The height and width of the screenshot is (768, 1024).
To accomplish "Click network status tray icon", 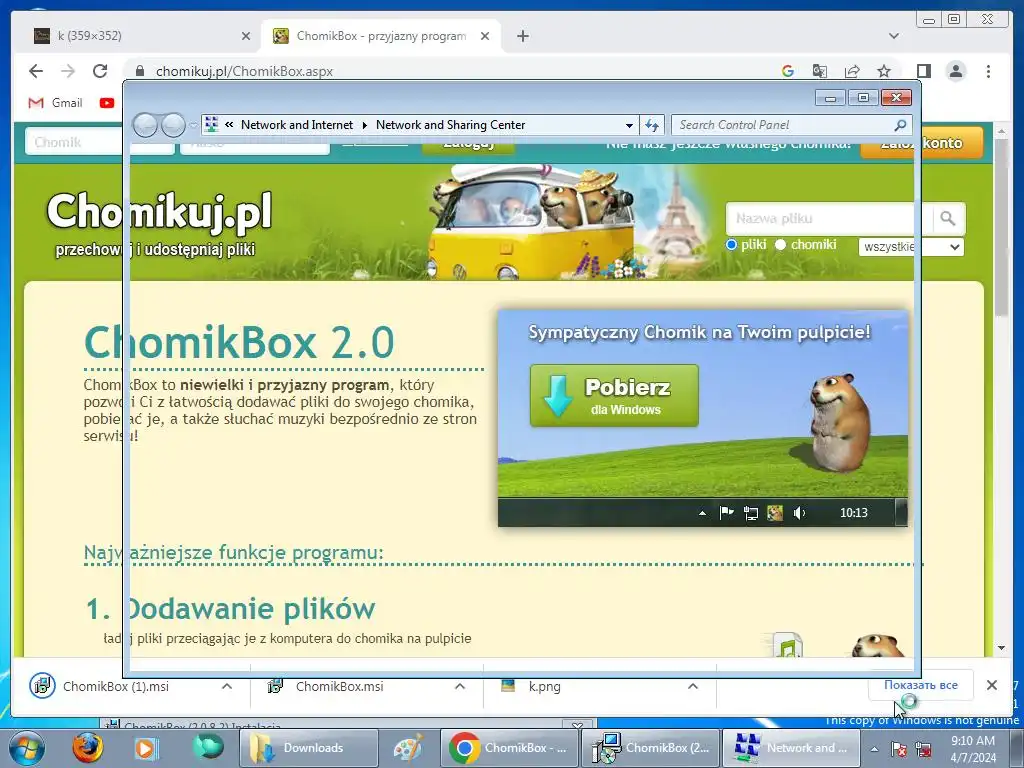I will [923, 749].
